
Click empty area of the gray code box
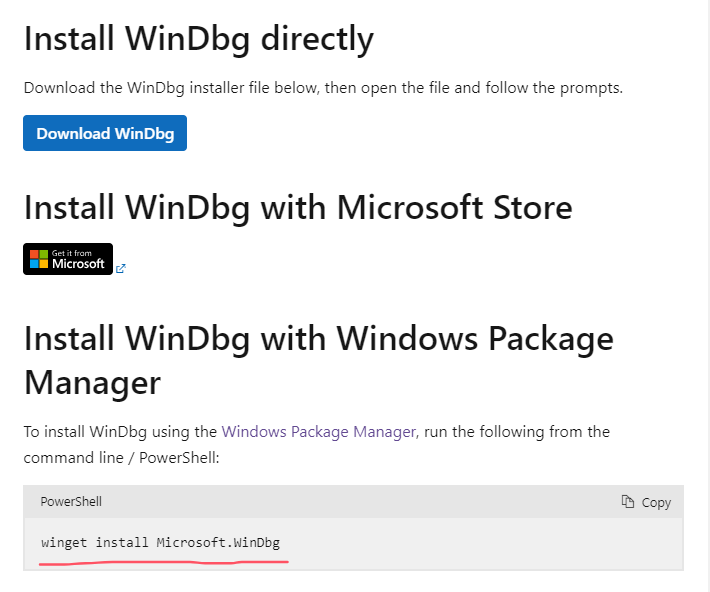pos(480,543)
